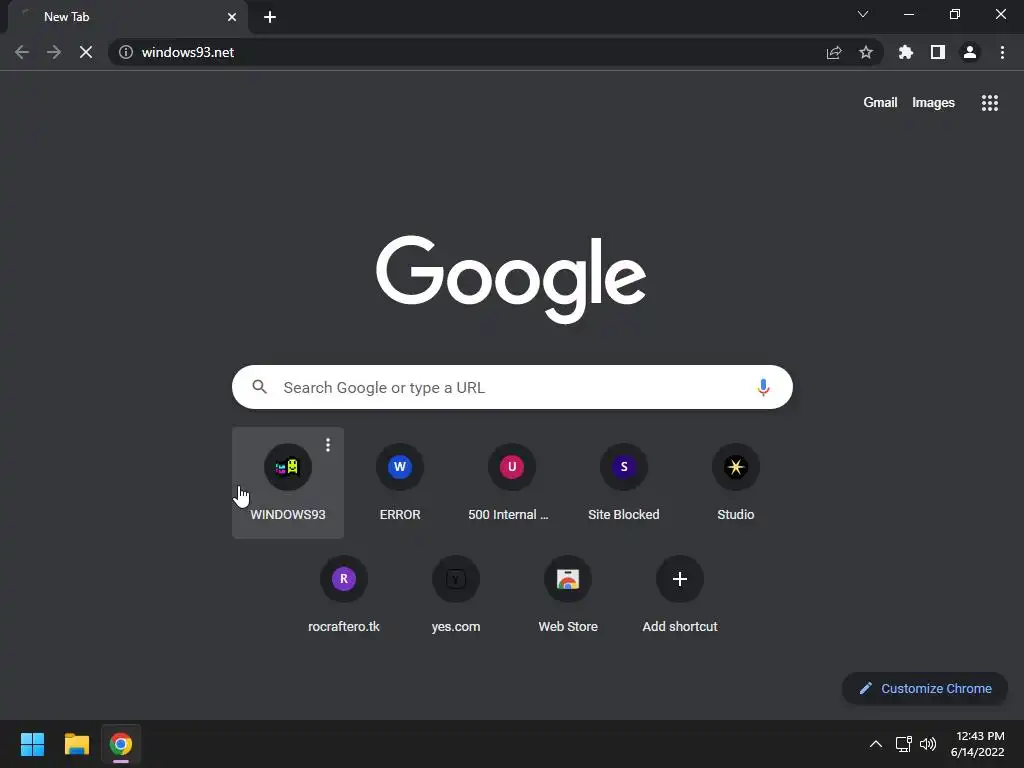This screenshot has height=768, width=1024.
Task: Open network status in tray
Action: point(904,744)
